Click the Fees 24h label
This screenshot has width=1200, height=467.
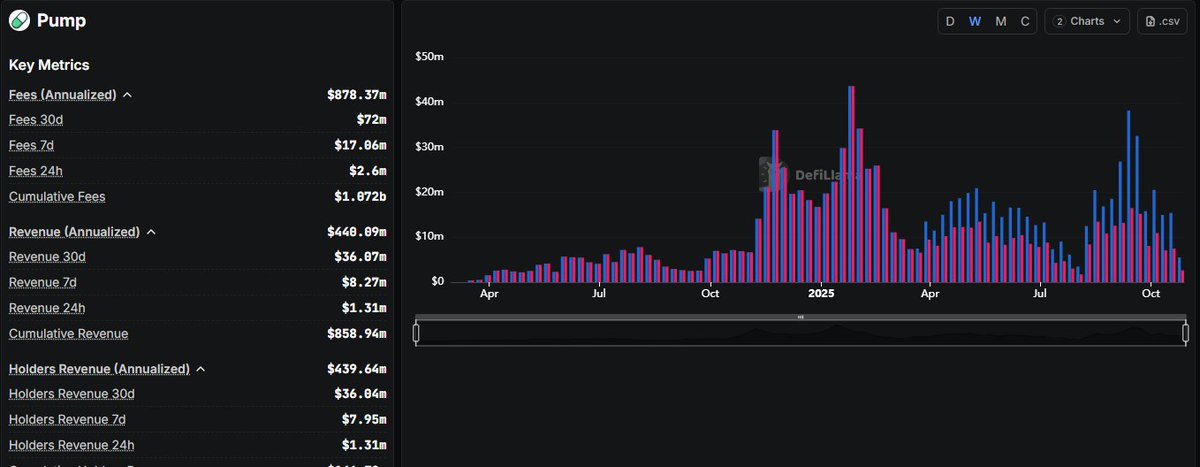(x=36, y=171)
